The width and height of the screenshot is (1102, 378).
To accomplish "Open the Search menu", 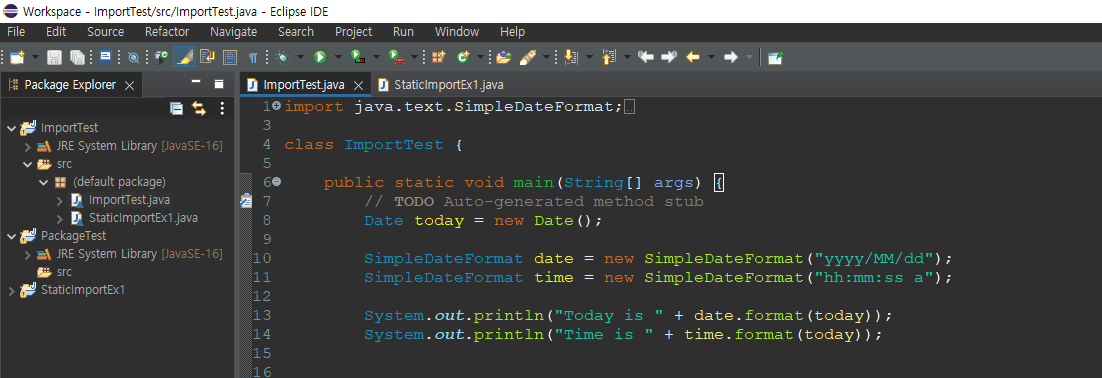I will (296, 32).
